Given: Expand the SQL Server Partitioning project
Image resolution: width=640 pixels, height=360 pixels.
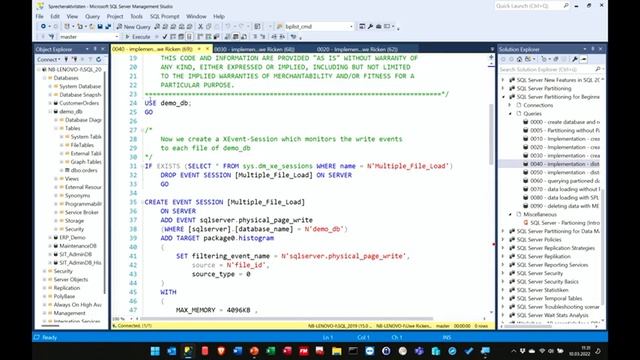Looking at the screenshot, I should (503, 89).
